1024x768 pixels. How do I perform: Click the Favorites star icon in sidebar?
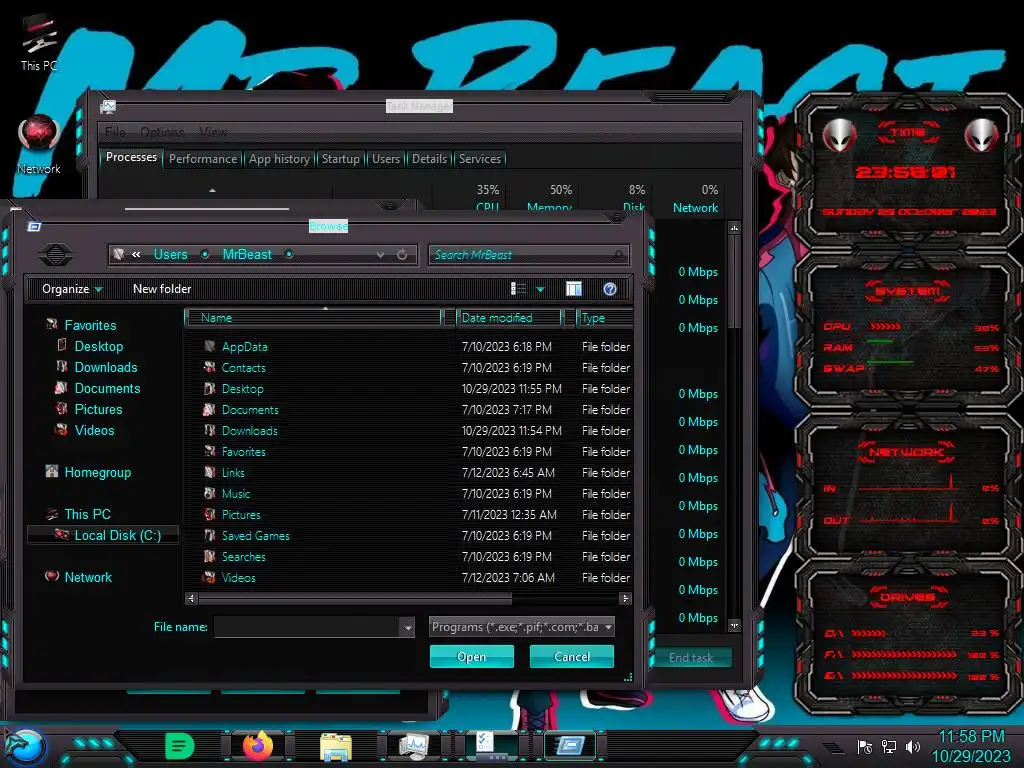(x=52, y=325)
